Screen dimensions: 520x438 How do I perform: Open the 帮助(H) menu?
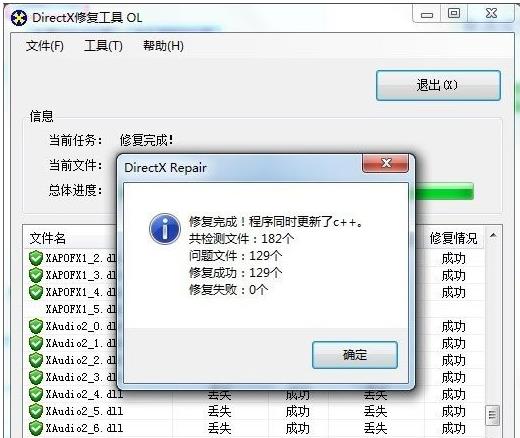click(x=163, y=46)
